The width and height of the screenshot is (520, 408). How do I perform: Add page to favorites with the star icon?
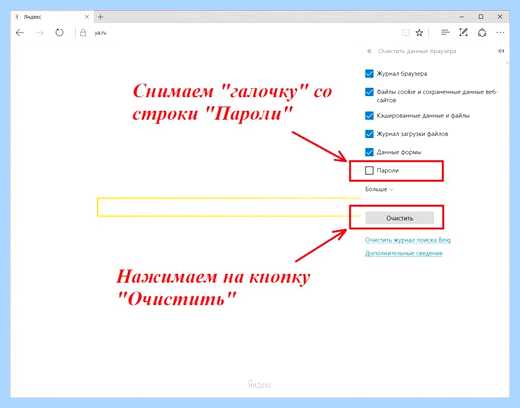coord(419,33)
